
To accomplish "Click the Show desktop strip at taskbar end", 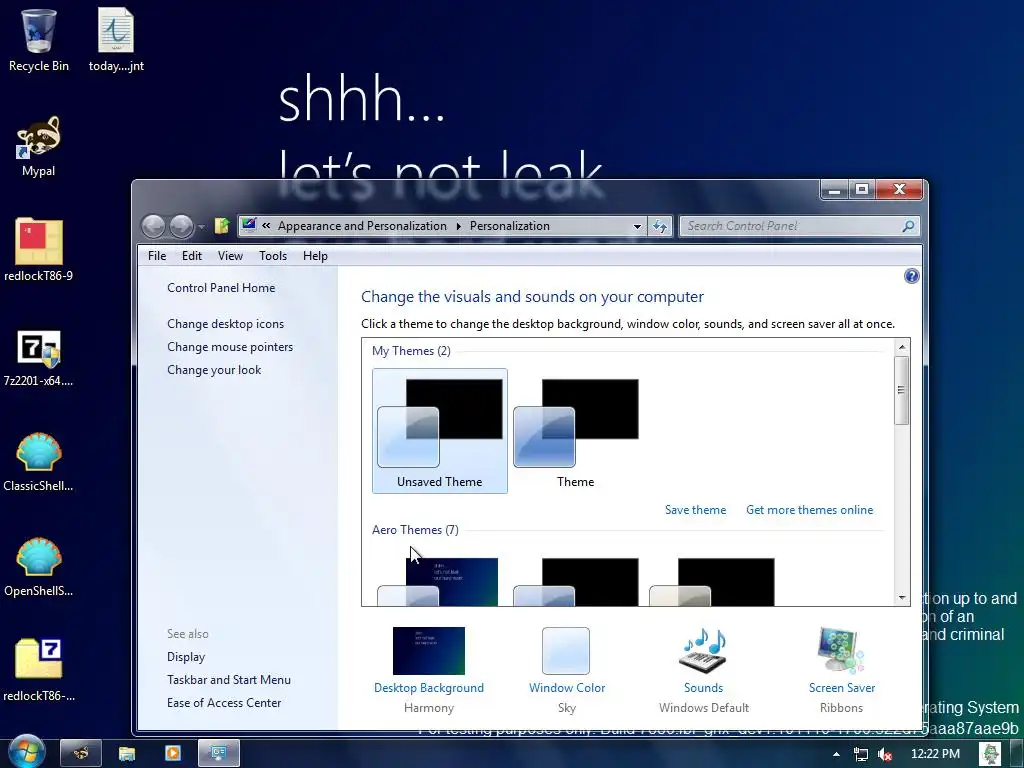I will tap(1017, 754).
